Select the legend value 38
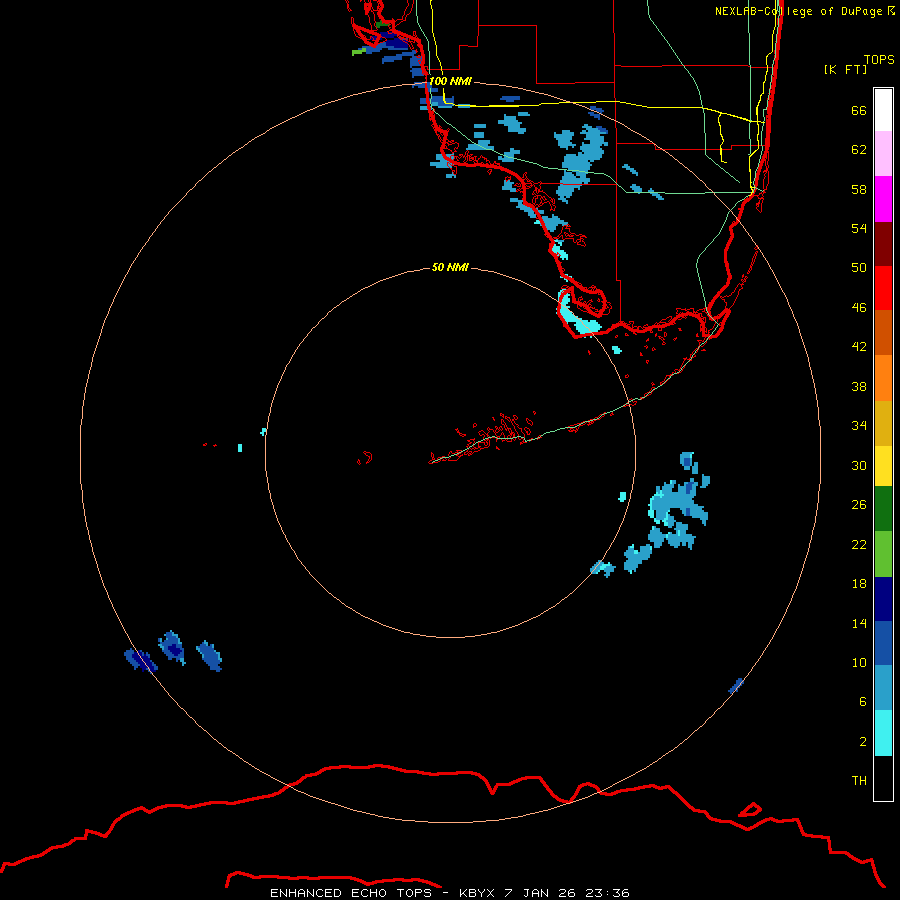Image resolution: width=900 pixels, height=900 pixels. (859, 386)
